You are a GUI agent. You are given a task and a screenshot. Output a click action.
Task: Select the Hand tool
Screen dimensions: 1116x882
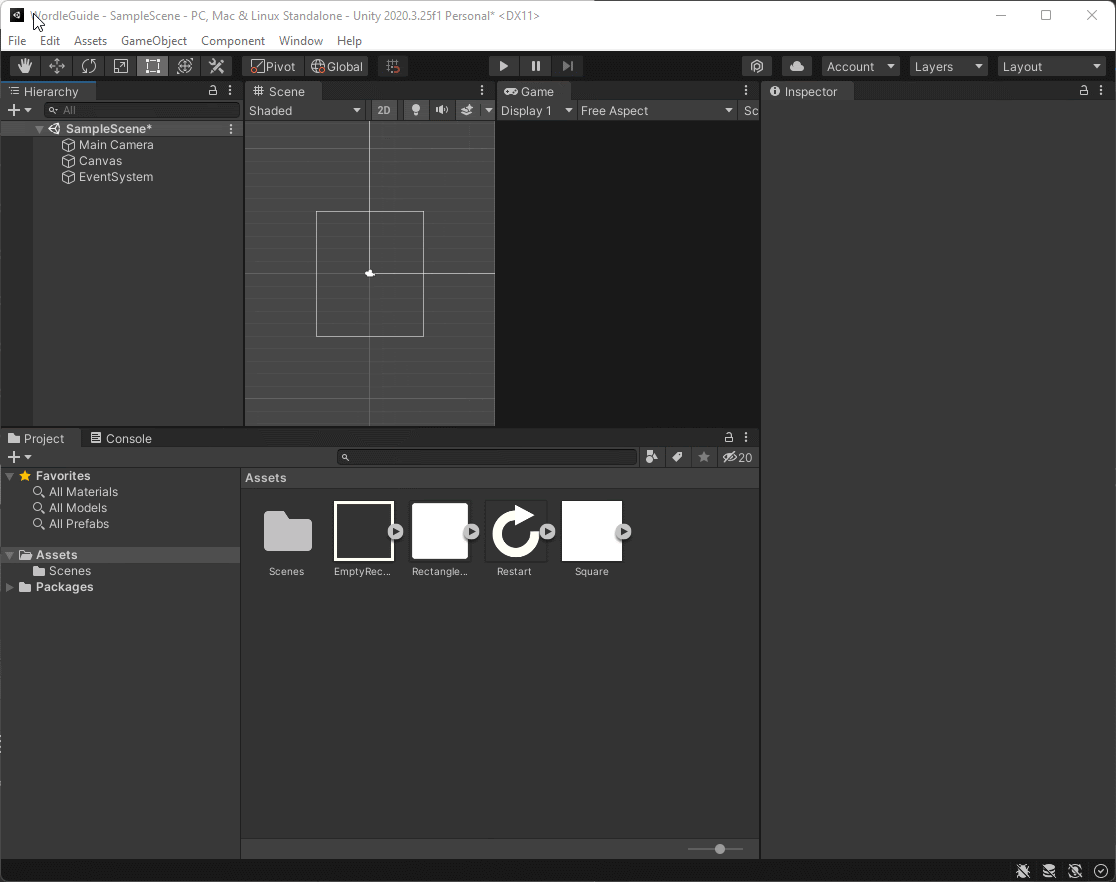pyautogui.click(x=25, y=66)
